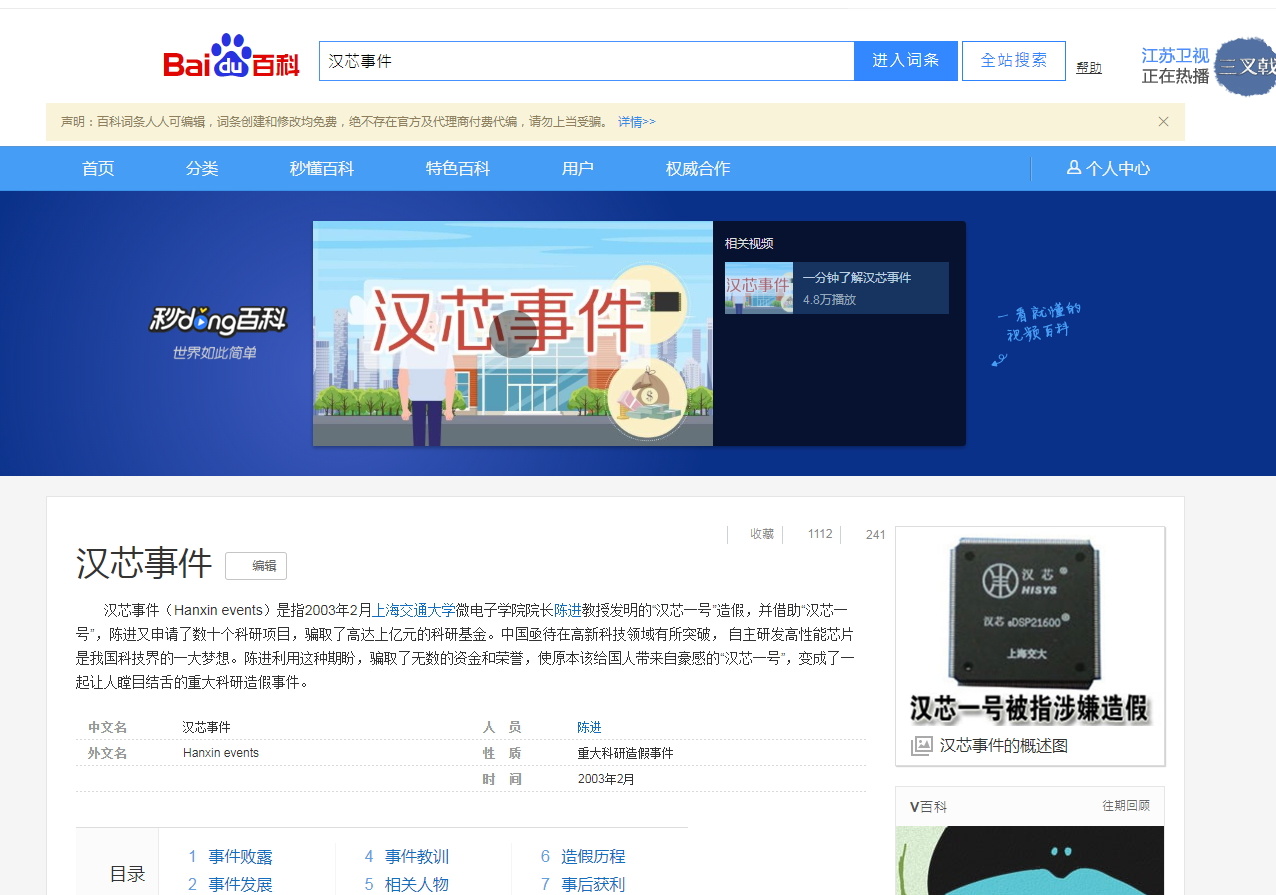Open the 陈进 link in the summary paragraph
This screenshot has height=895, width=1276.
[568, 610]
